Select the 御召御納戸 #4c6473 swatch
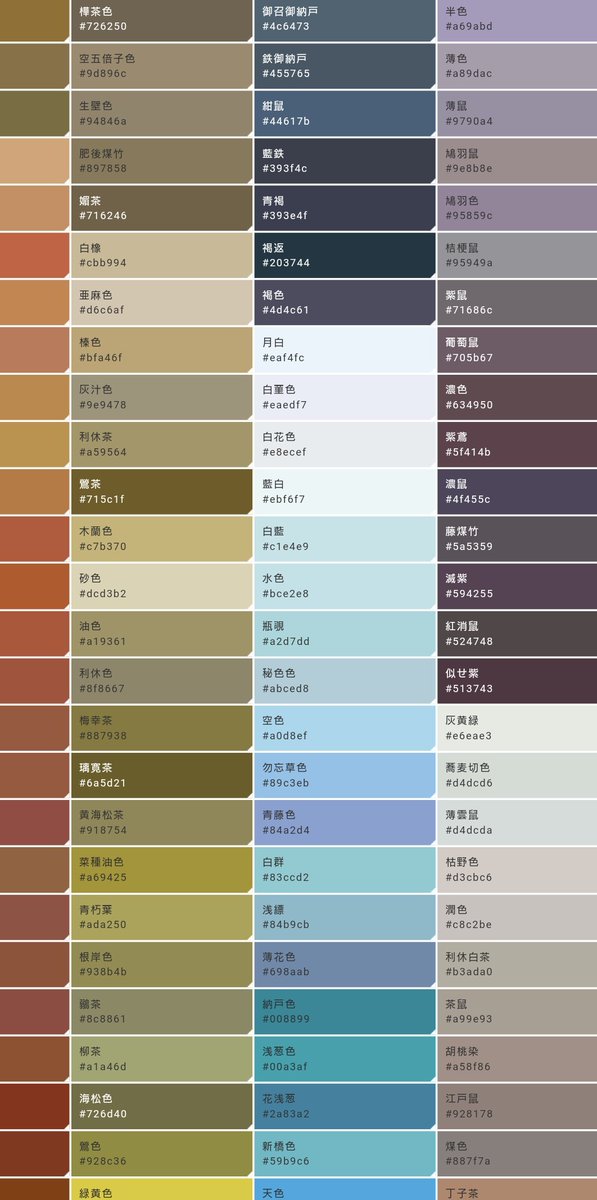The width and height of the screenshot is (597, 1200). tap(344, 20)
